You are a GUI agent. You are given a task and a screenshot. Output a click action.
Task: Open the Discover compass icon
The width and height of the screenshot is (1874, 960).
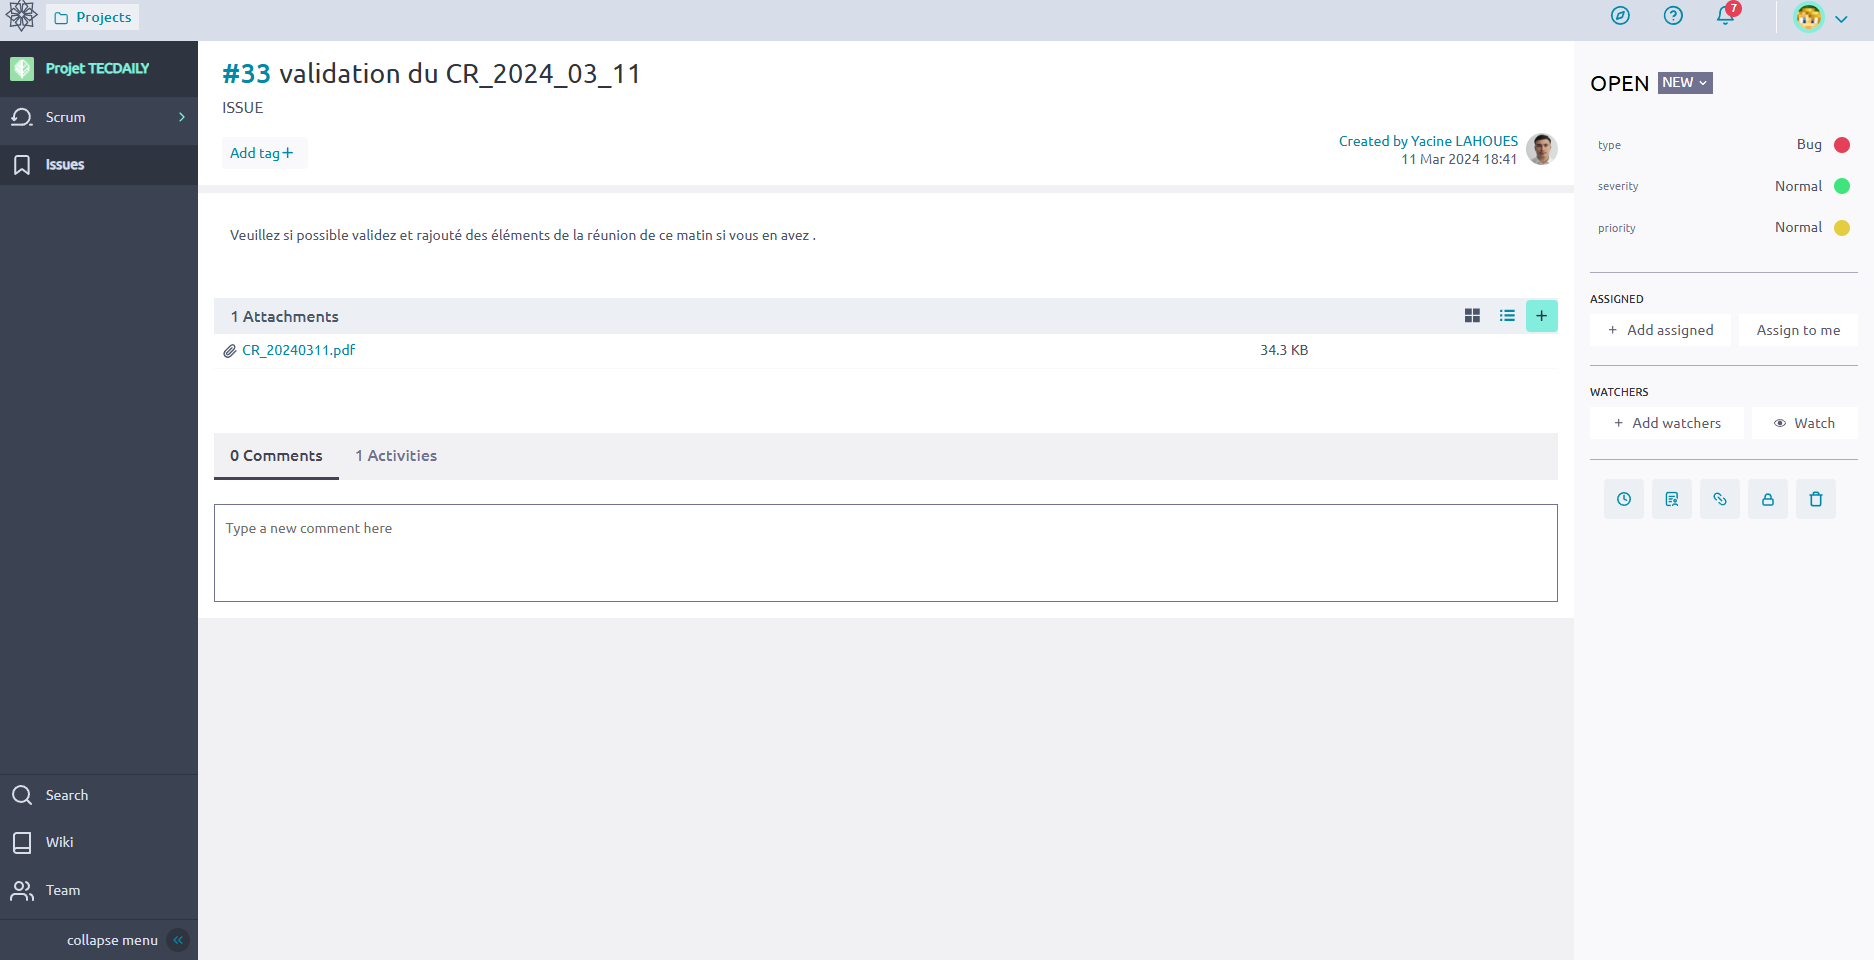tap(1620, 16)
